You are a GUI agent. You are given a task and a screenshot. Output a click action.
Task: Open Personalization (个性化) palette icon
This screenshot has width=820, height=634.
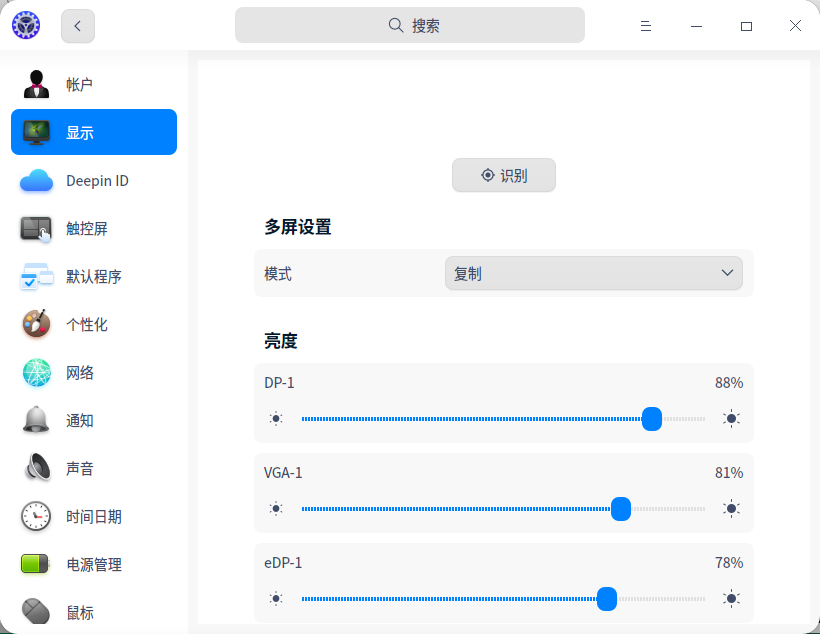37,325
